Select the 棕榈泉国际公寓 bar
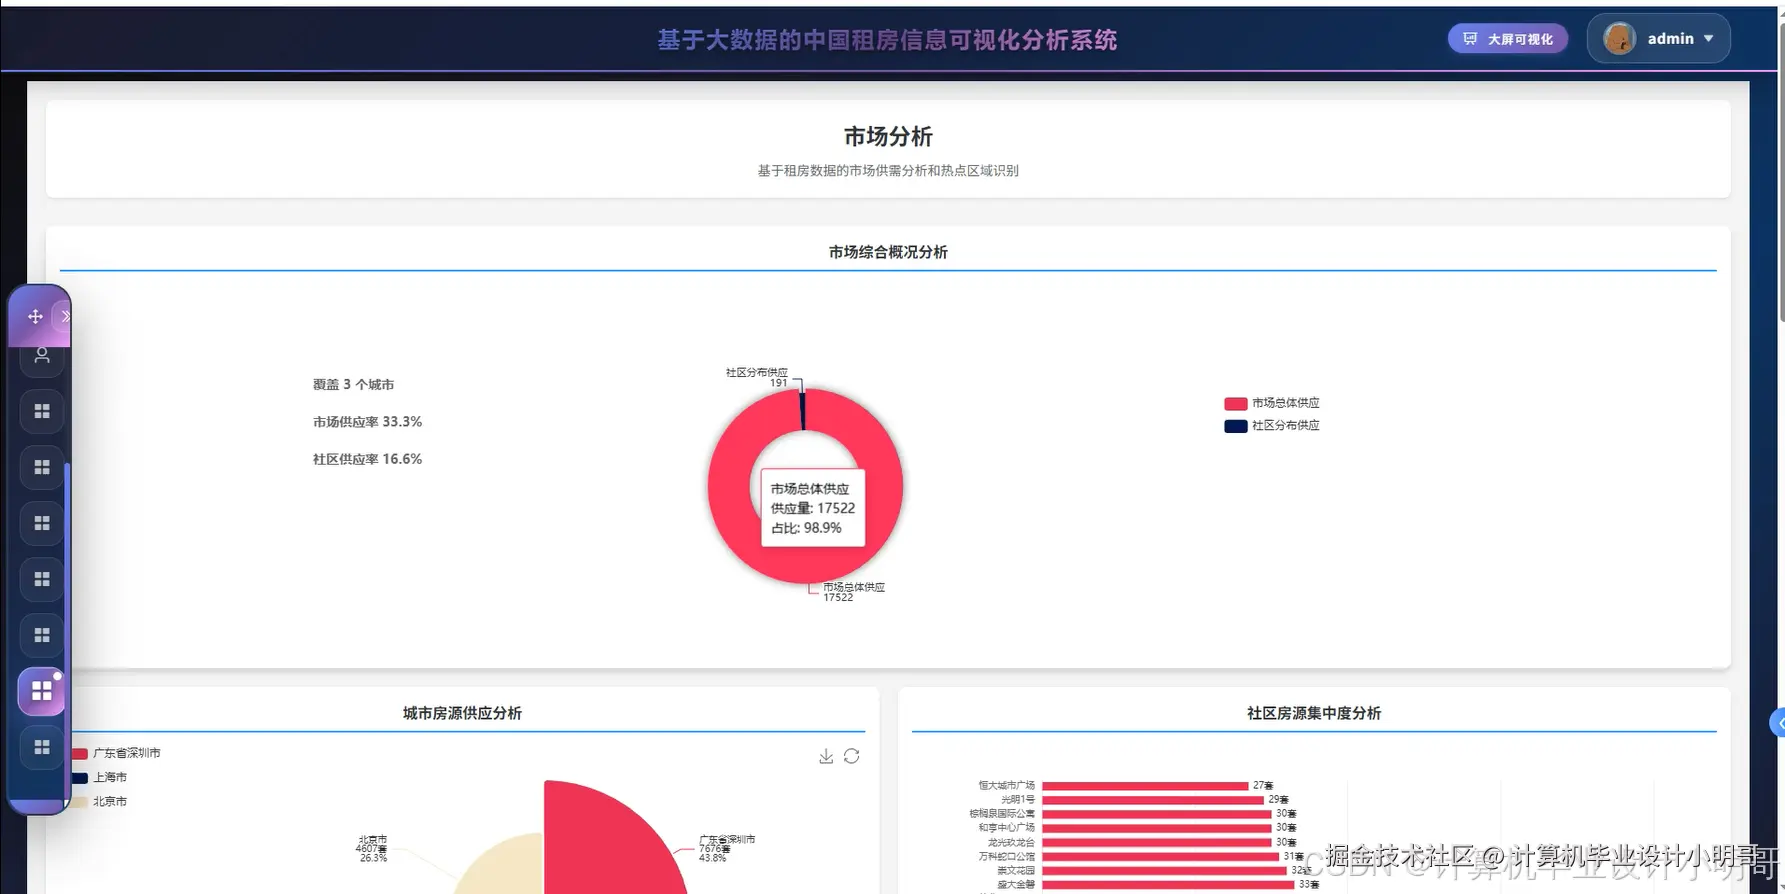 [x=1157, y=814]
